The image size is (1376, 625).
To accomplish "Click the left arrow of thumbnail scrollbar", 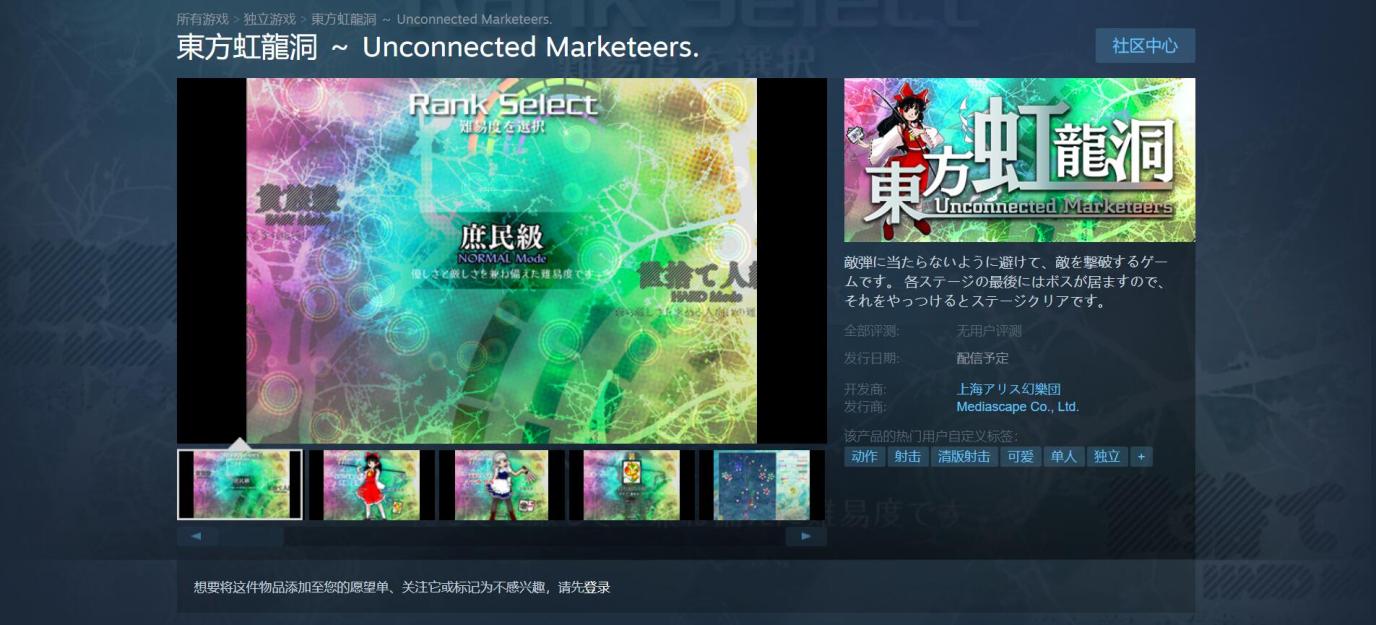I will 197,537.
